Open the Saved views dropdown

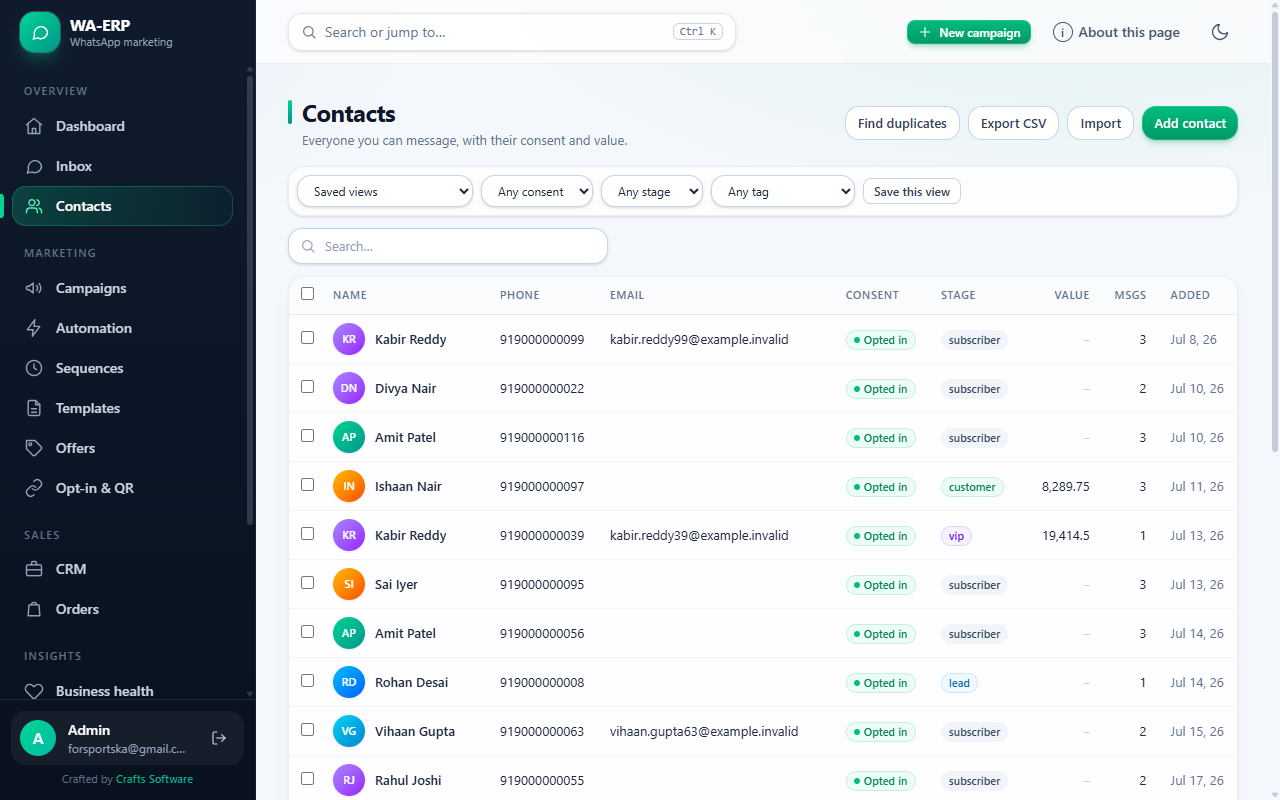point(385,191)
